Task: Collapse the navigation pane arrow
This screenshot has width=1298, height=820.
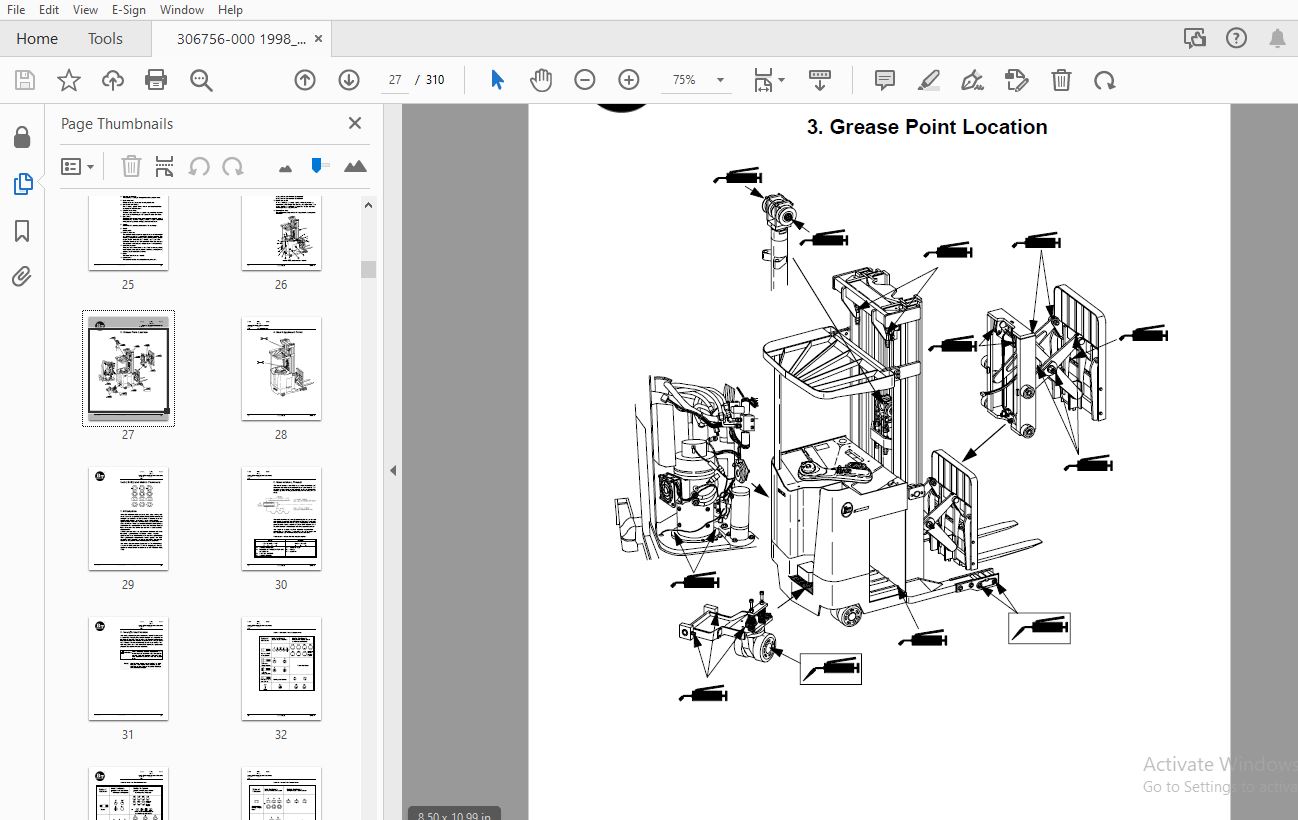Action: 393,470
